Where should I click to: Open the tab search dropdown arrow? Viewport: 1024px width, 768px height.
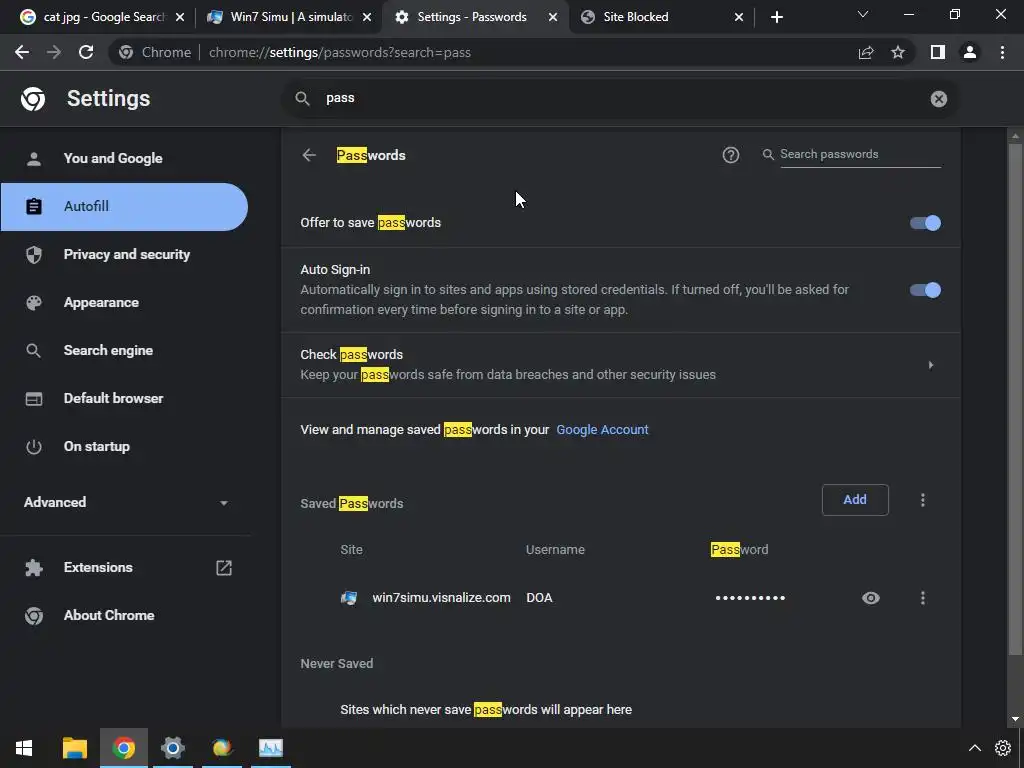(x=863, y=14)
